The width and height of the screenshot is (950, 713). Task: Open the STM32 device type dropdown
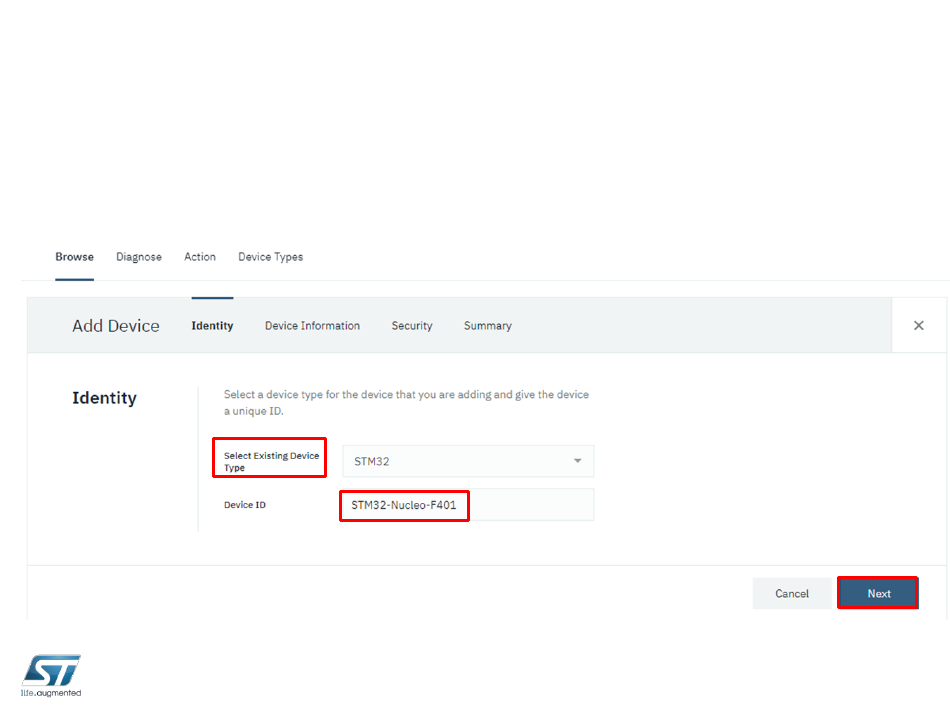point(468,462)
